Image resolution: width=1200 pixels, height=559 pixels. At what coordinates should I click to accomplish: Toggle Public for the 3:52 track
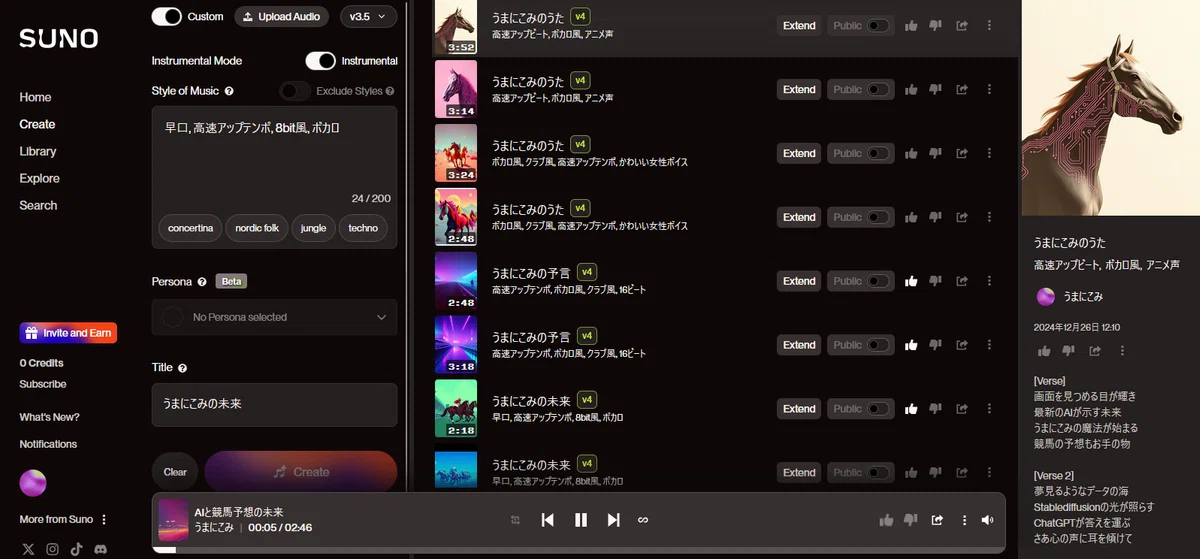coord(878,26)
